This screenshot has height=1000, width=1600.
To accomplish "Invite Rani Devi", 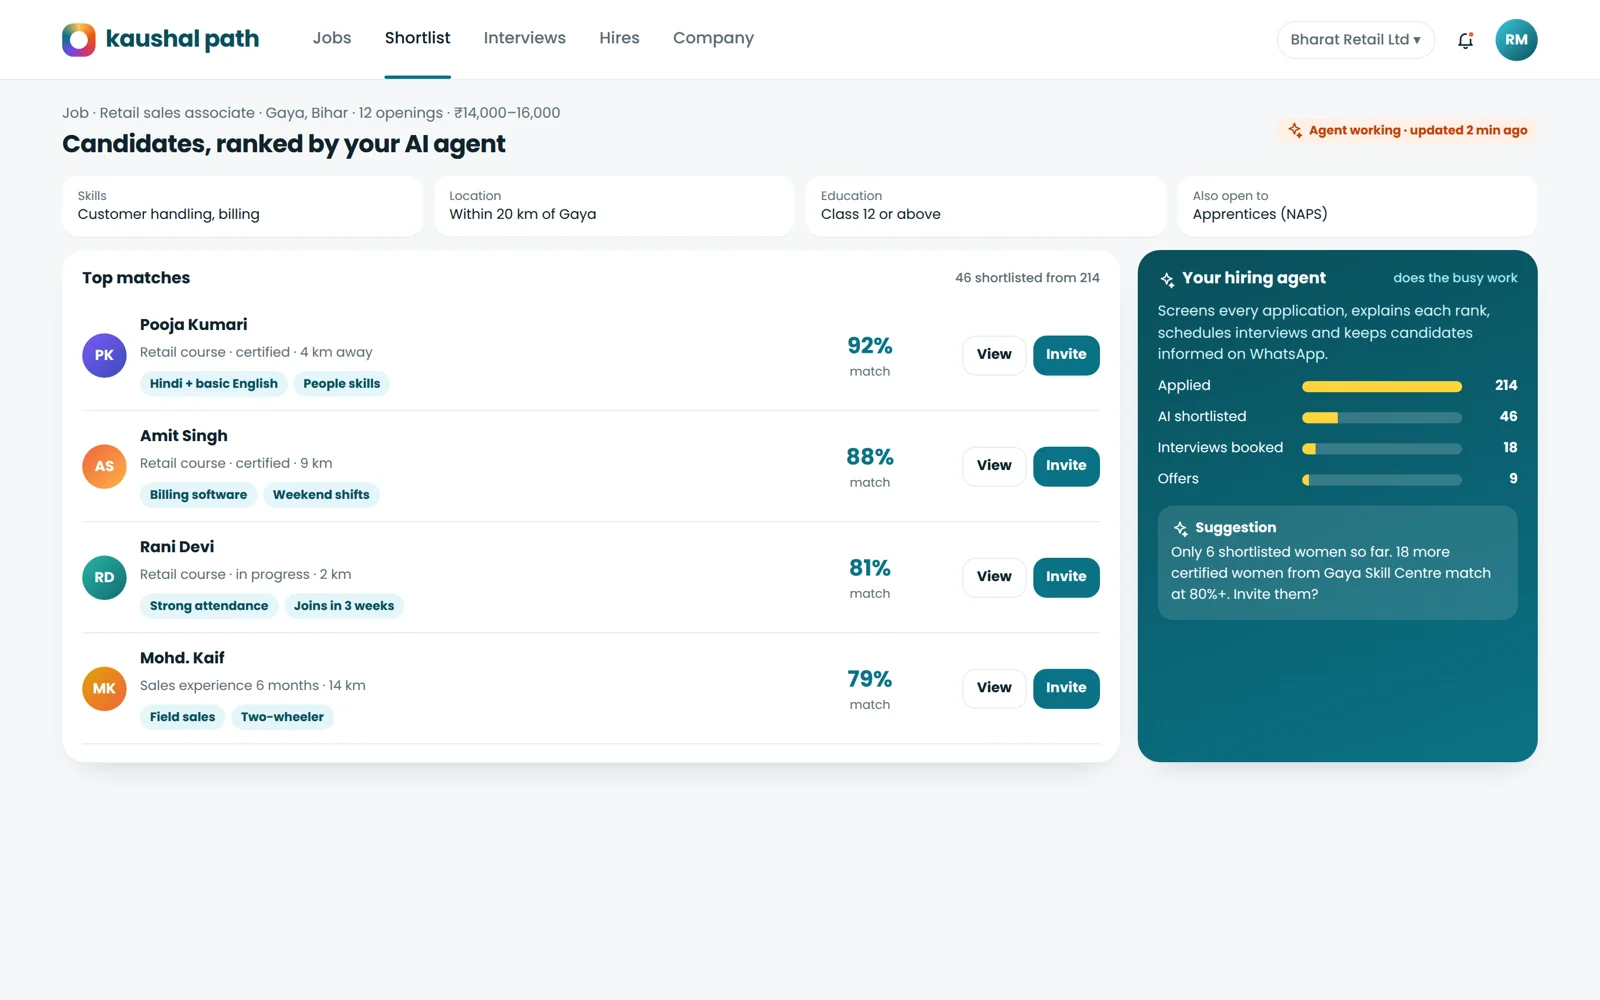I will (1066, 577).
